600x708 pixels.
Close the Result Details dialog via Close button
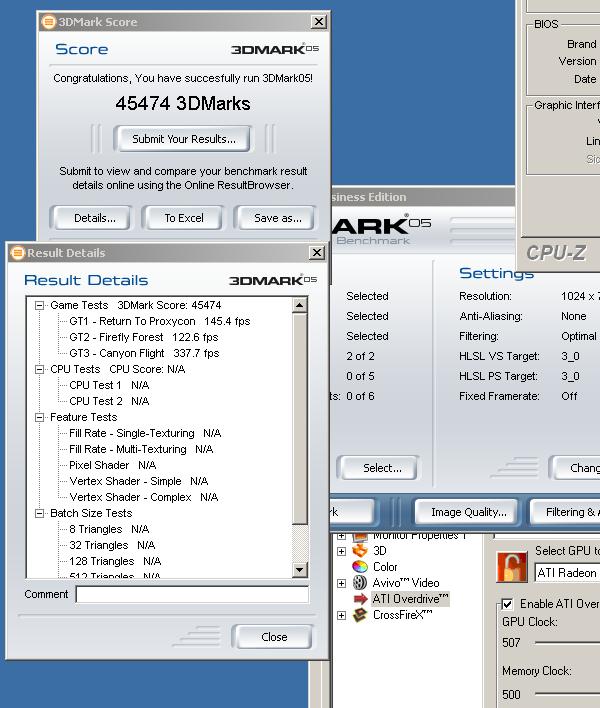273,637
